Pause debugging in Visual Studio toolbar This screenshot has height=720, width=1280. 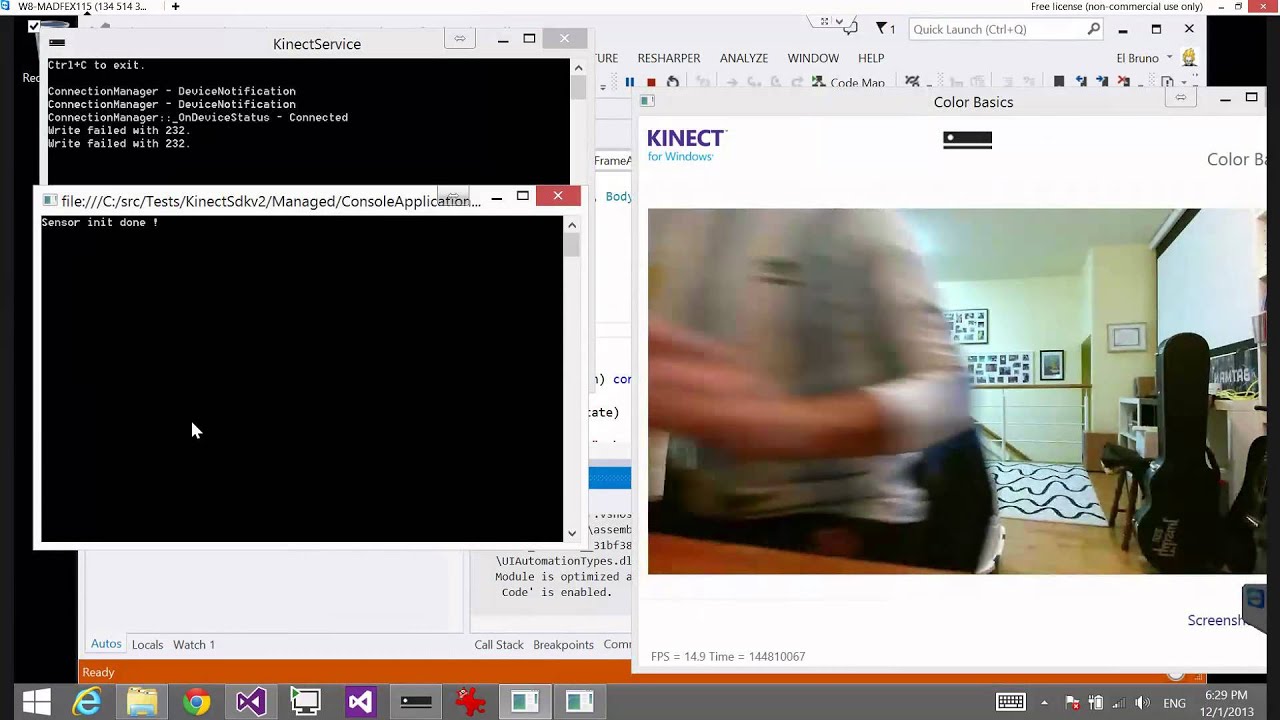coord(629,82)
